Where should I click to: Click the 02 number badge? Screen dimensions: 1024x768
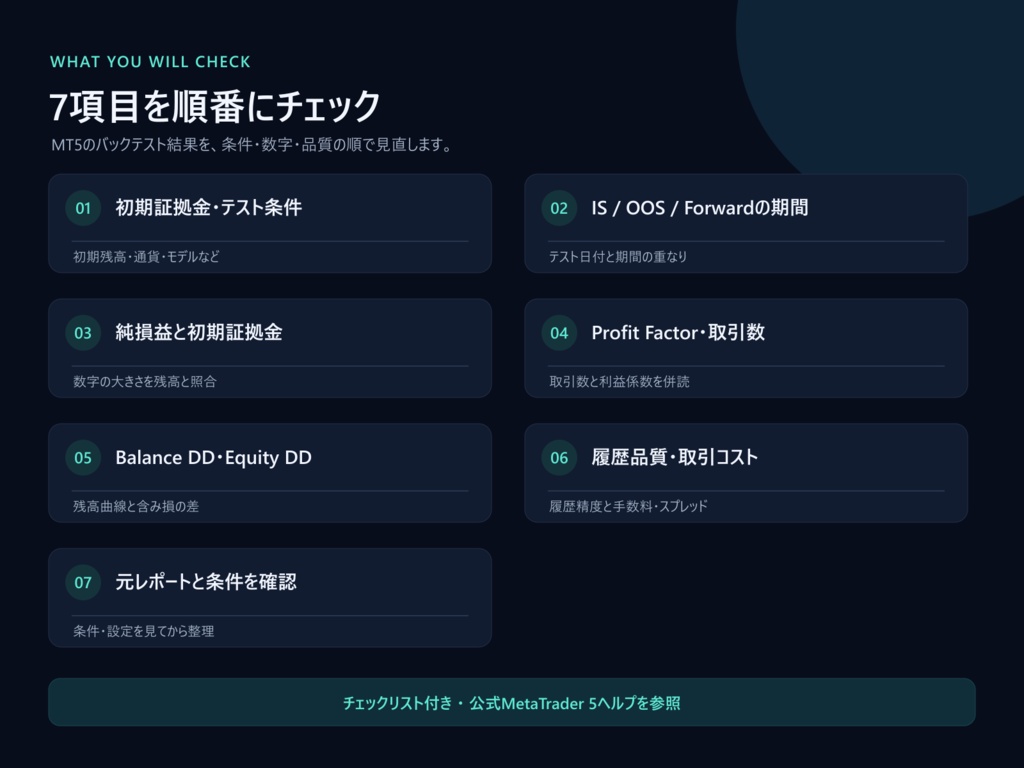(x=559, y=208)
